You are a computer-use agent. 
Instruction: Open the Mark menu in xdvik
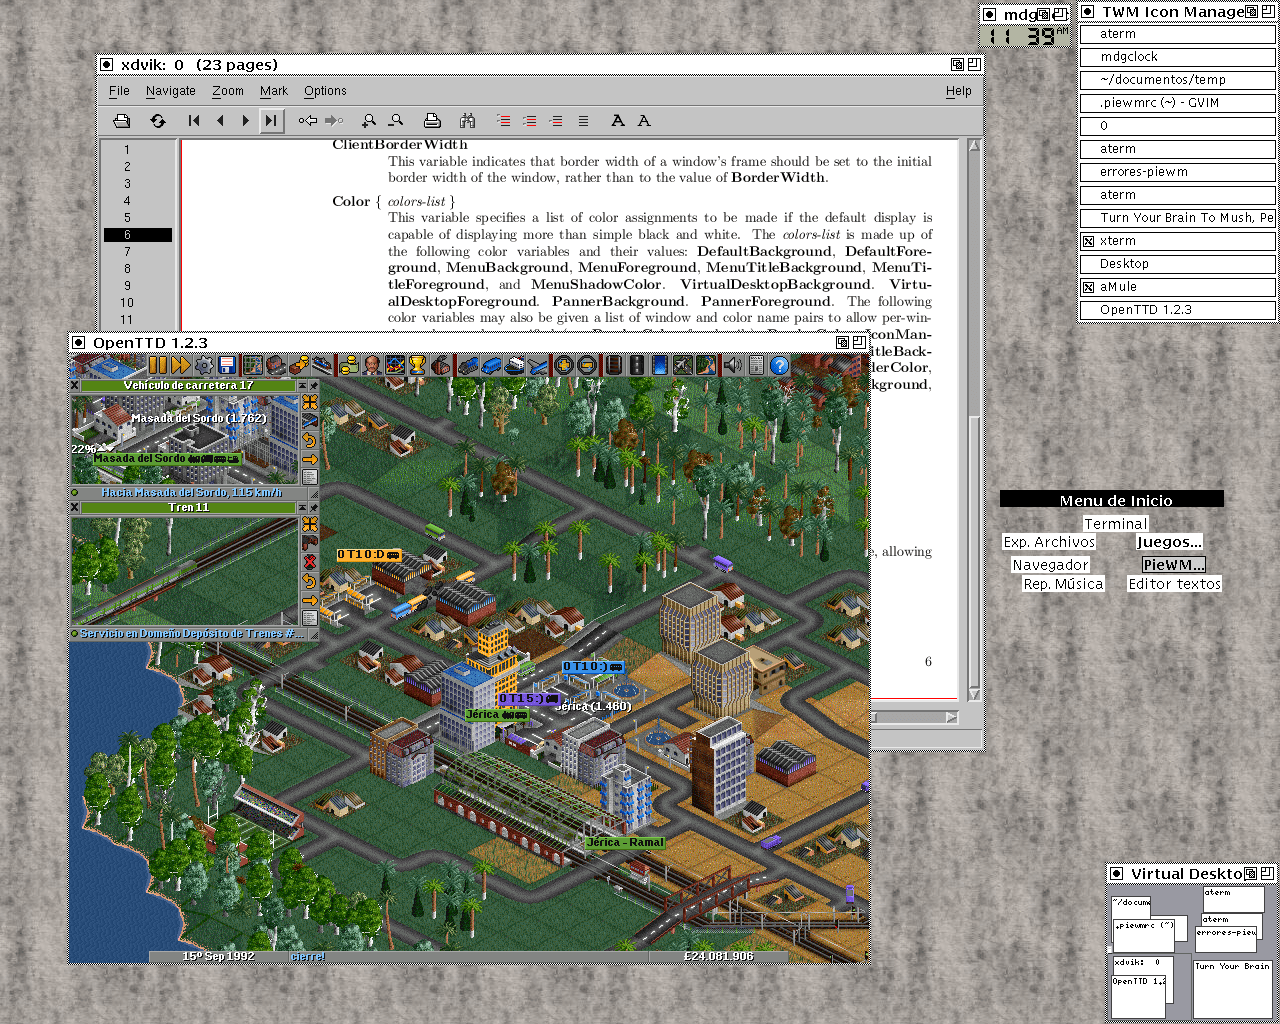coord(274,91)
